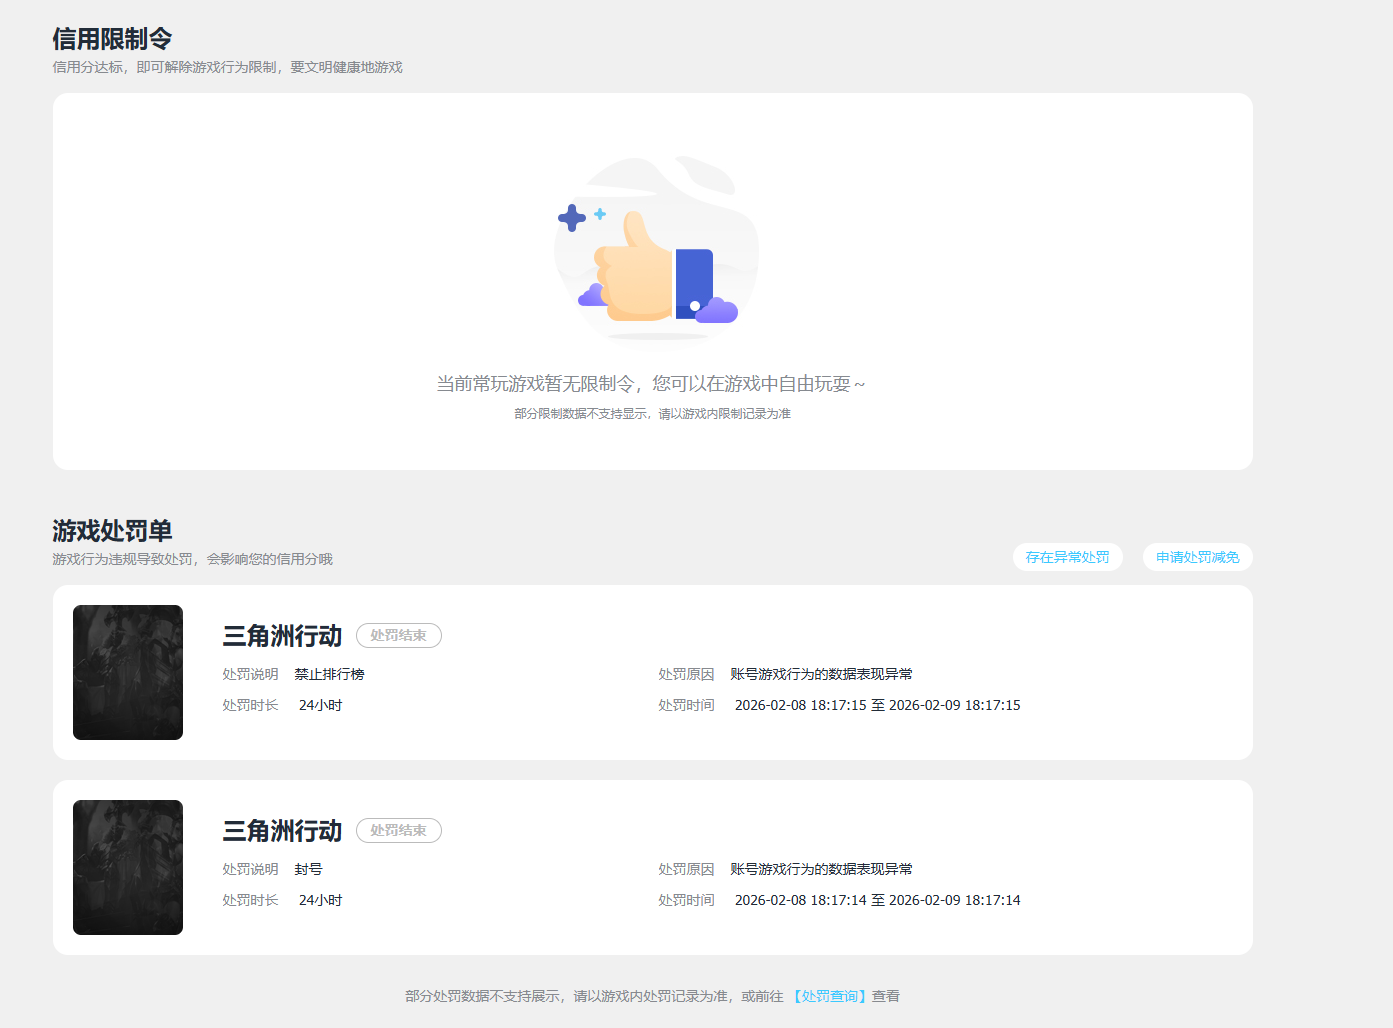The image size is (1393, 1028).
Task: Select the 三角洲行动 title above 禁止排行榜
Action: point(282,635)
